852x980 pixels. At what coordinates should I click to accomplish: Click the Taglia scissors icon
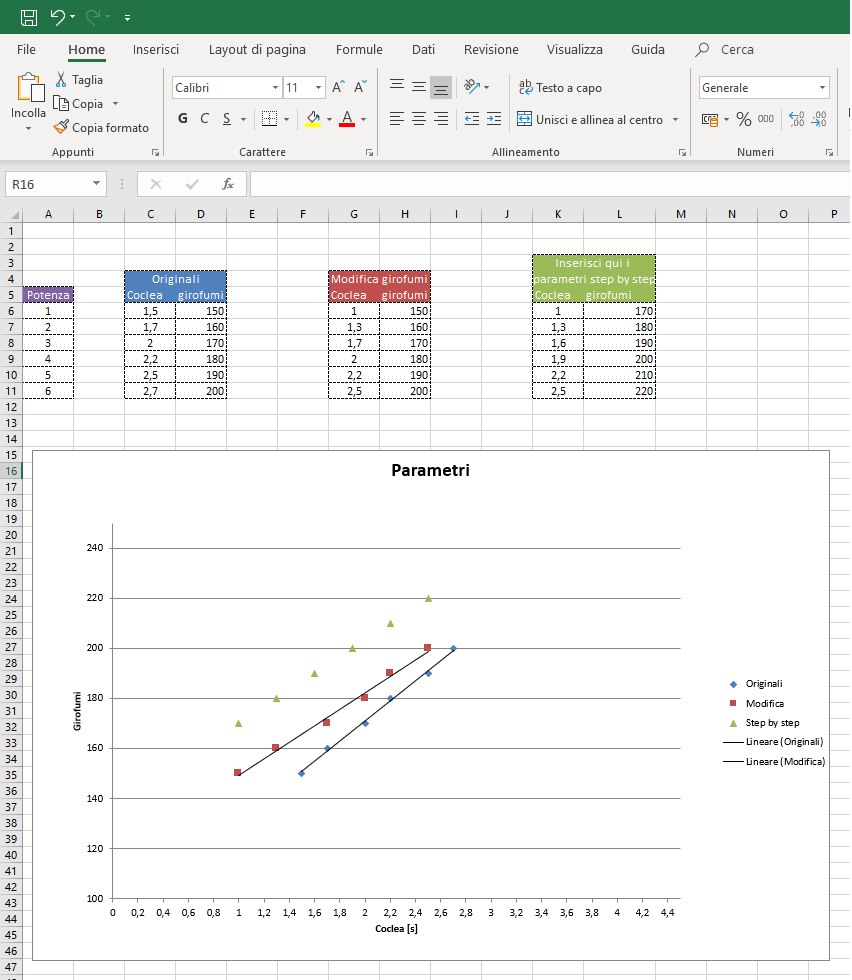pyautogui.click(x=61, y=80)
